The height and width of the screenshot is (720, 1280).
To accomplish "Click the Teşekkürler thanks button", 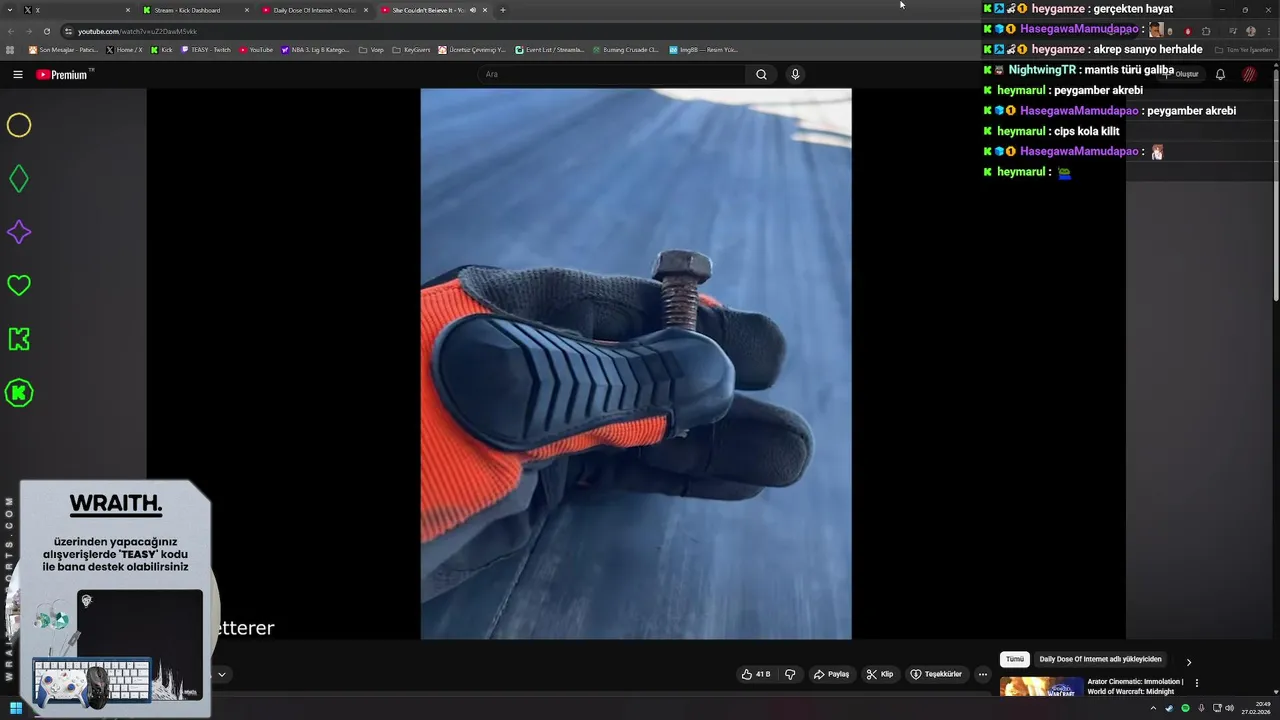I will pyautogui.click(x=936, y=674).
